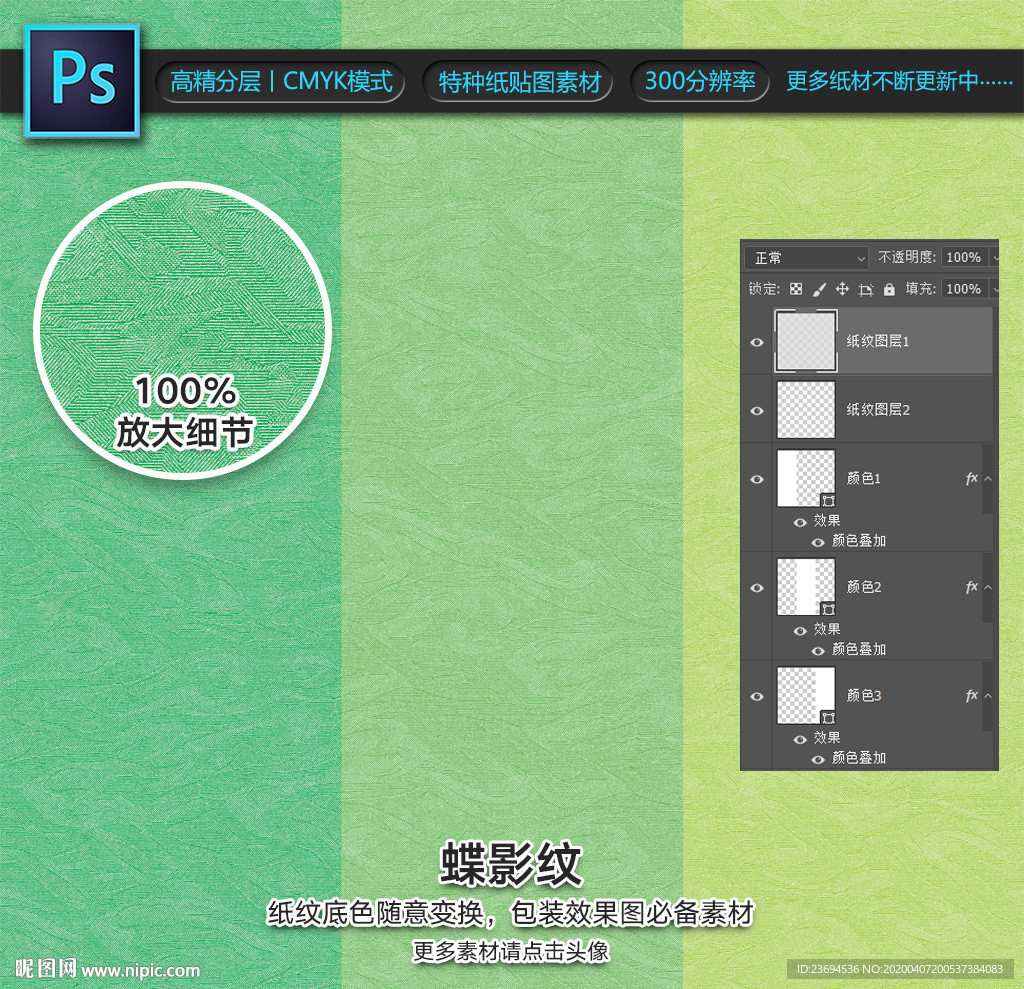Click the prevent artboard auto-nesting lock icon

866,289
